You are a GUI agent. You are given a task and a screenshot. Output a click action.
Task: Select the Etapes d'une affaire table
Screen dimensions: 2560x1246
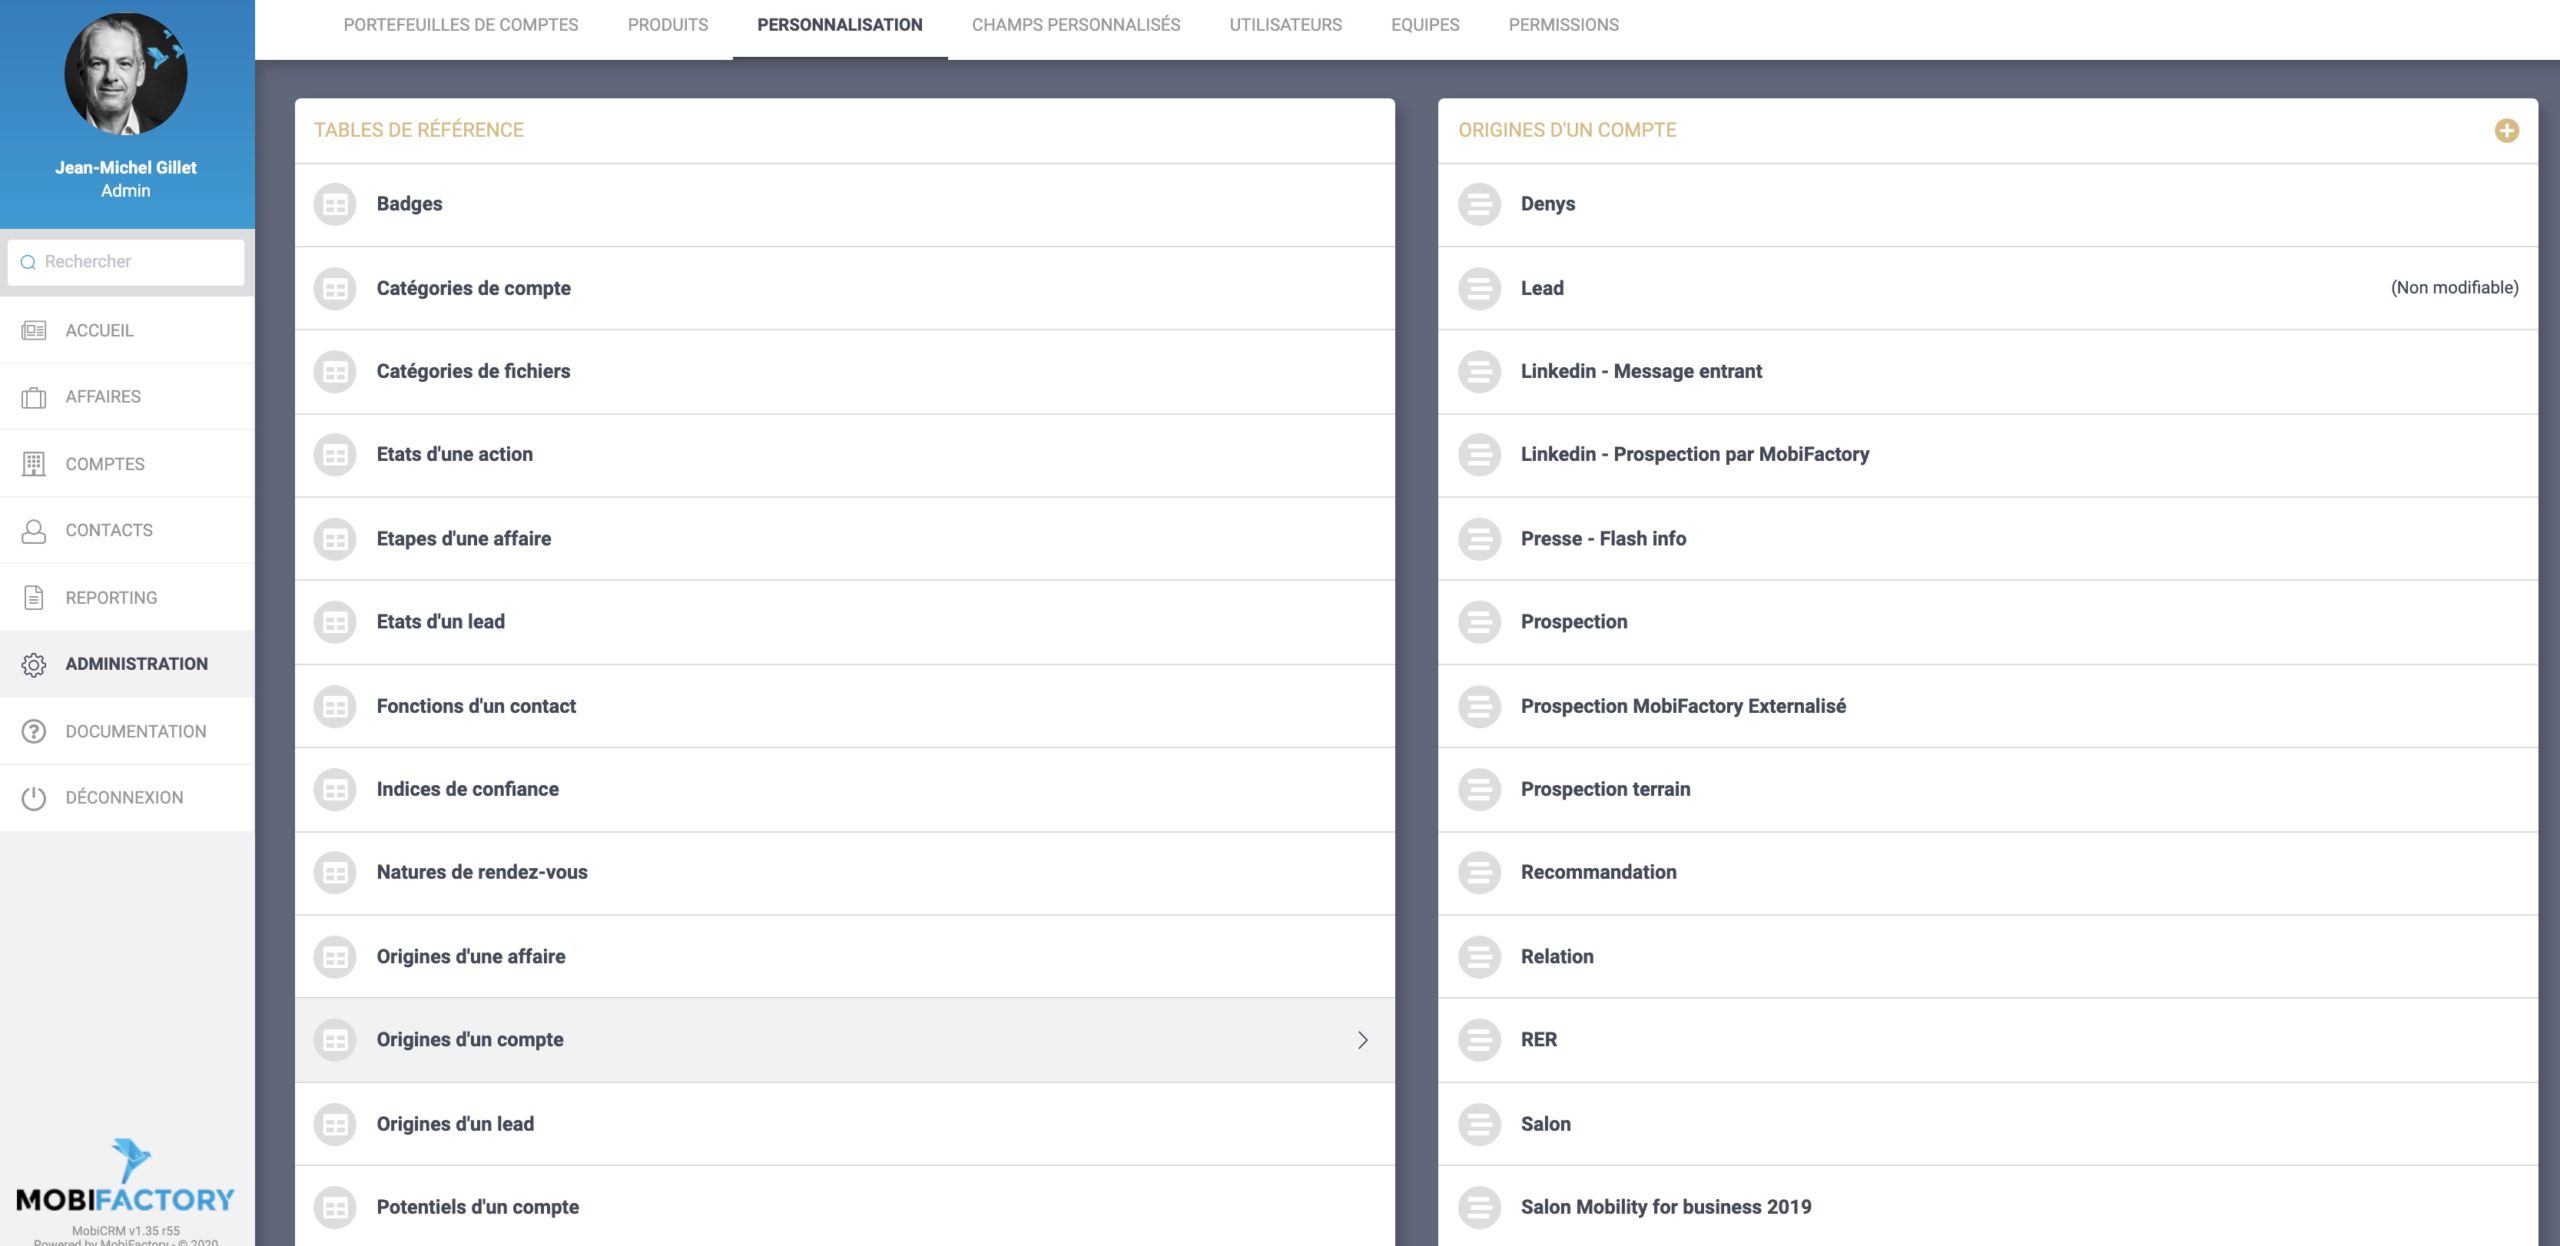(464, 538)
